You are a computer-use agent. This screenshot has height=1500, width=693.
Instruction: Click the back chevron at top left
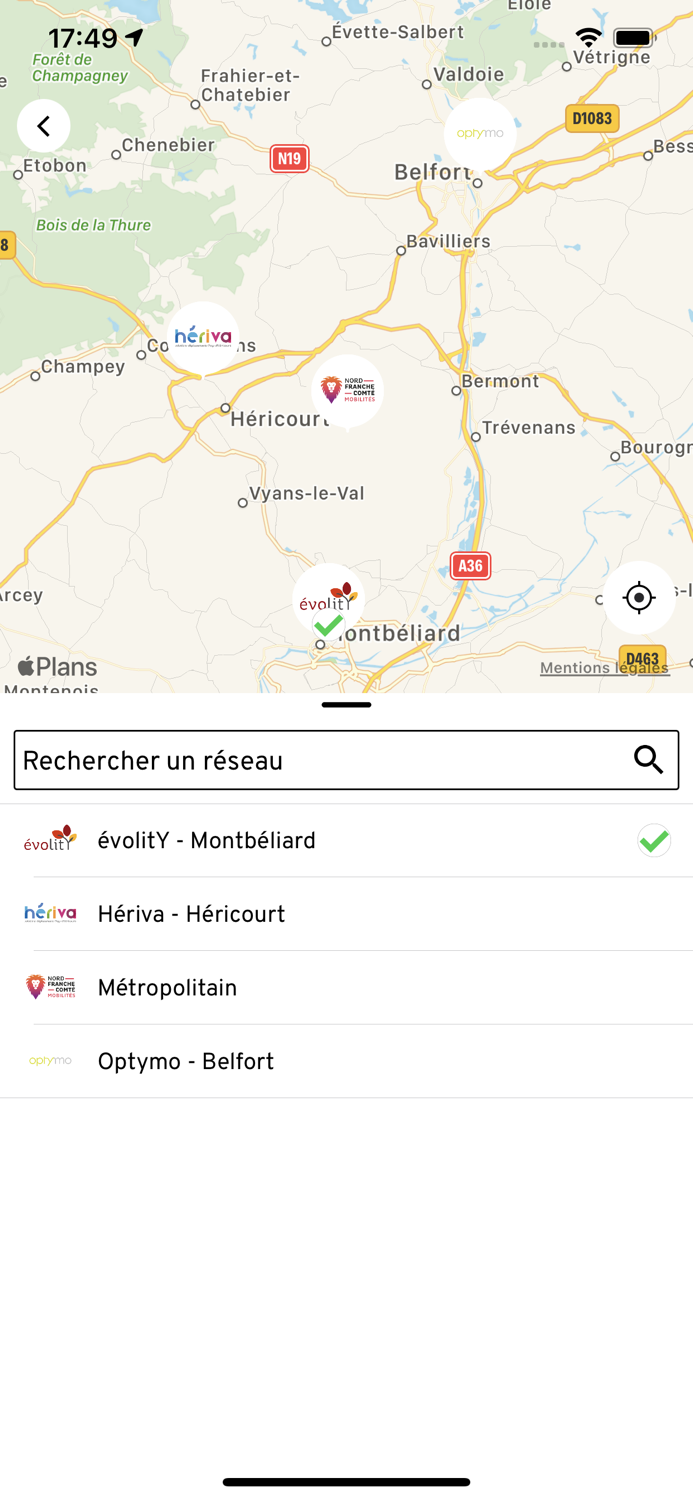click(43, 126)
